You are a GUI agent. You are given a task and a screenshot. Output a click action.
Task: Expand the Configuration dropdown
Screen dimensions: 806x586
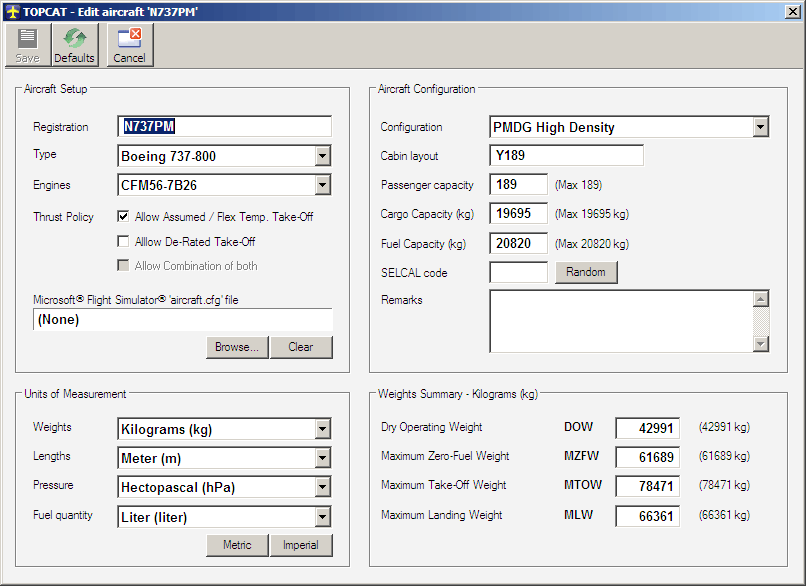tap(760, 127)
